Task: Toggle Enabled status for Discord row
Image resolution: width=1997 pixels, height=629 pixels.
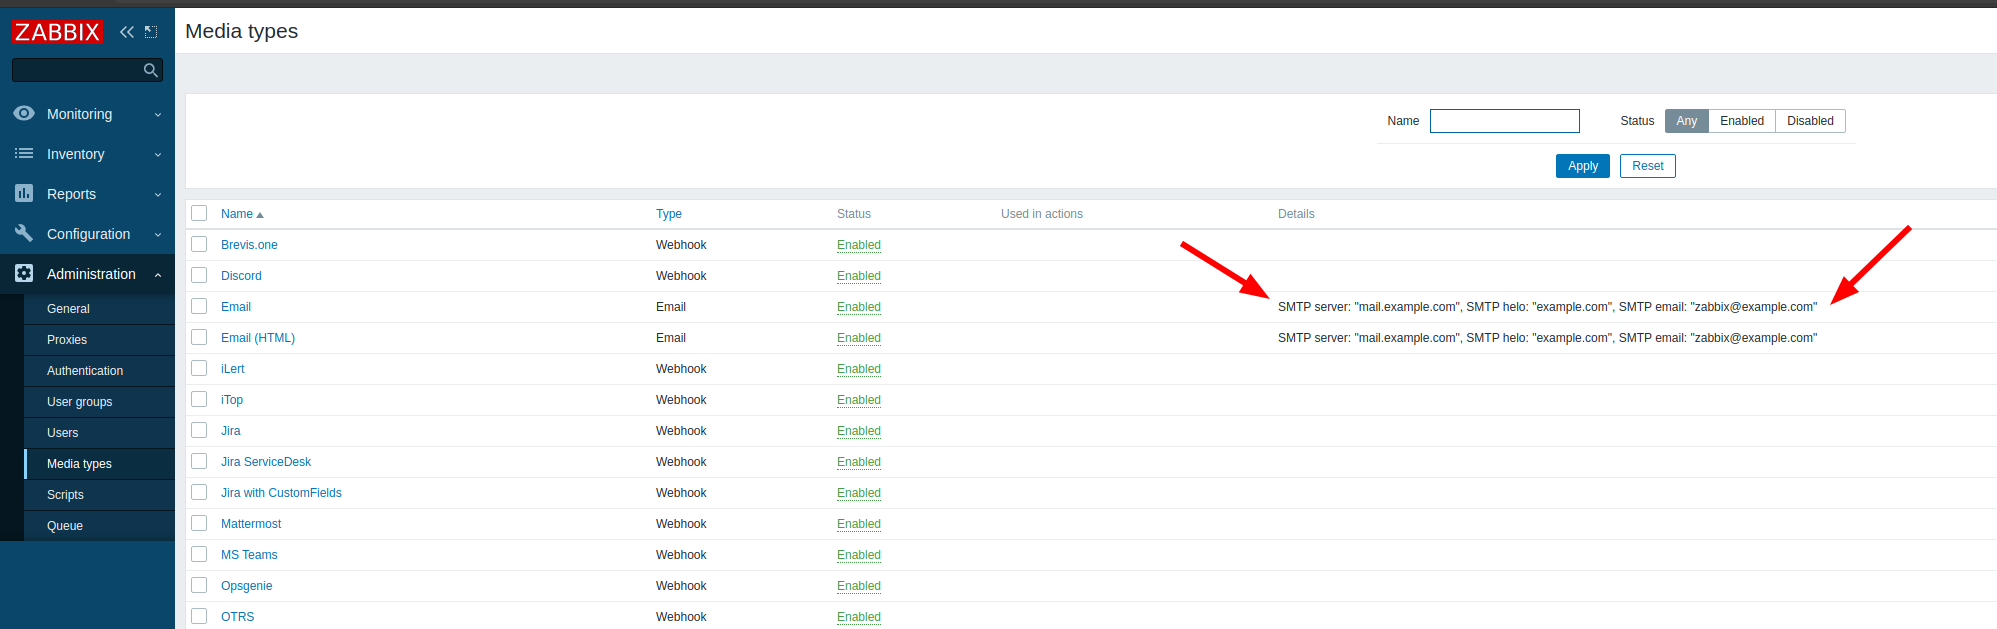Action: pyautogui.click(x=859, y=276)
